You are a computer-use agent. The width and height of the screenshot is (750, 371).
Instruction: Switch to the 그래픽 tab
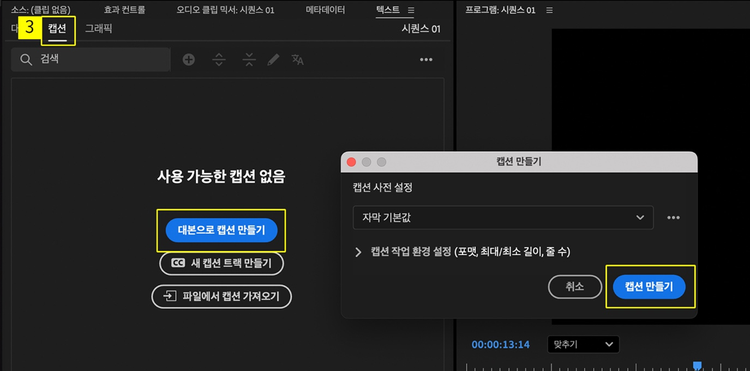[x=99, y=29]
